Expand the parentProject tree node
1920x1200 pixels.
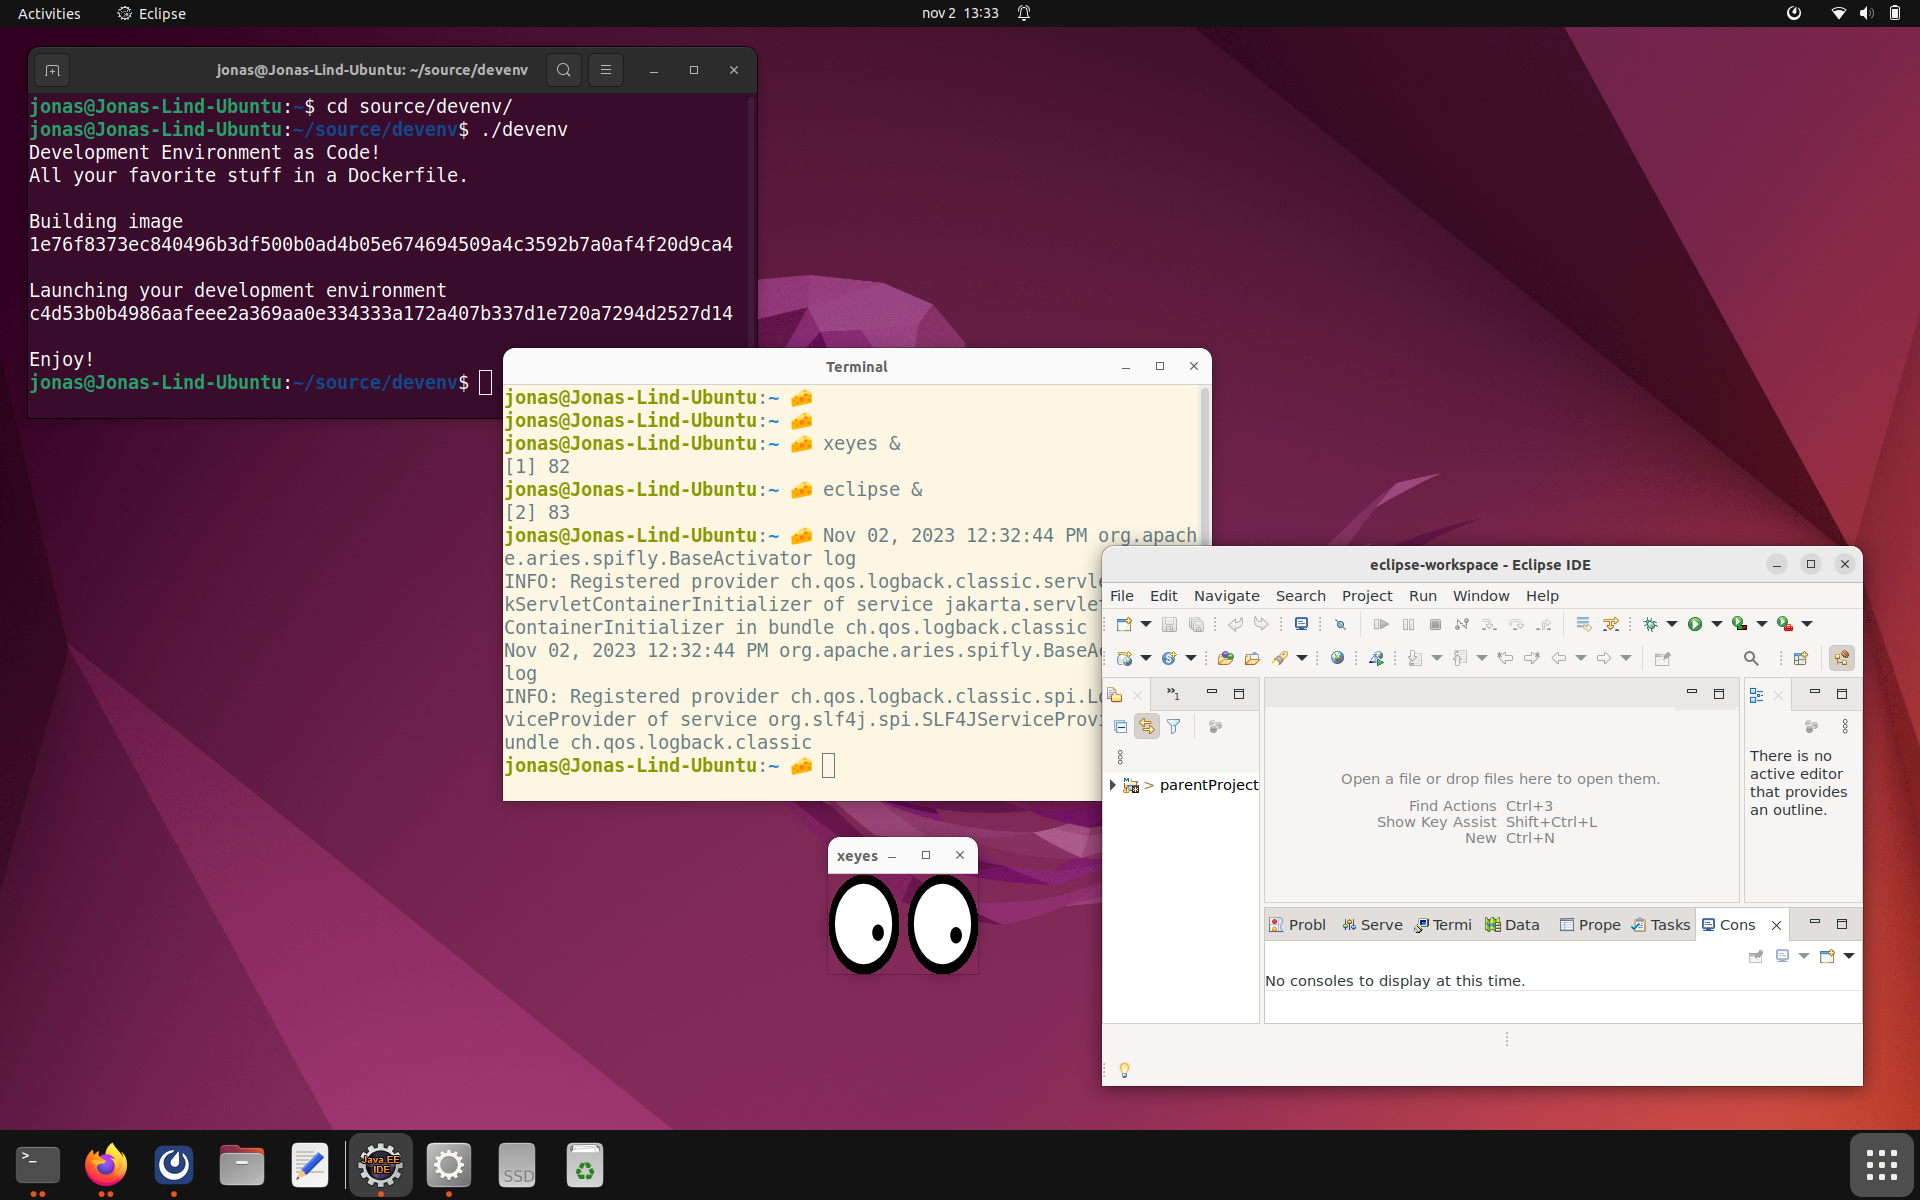tap(1113, 785)
